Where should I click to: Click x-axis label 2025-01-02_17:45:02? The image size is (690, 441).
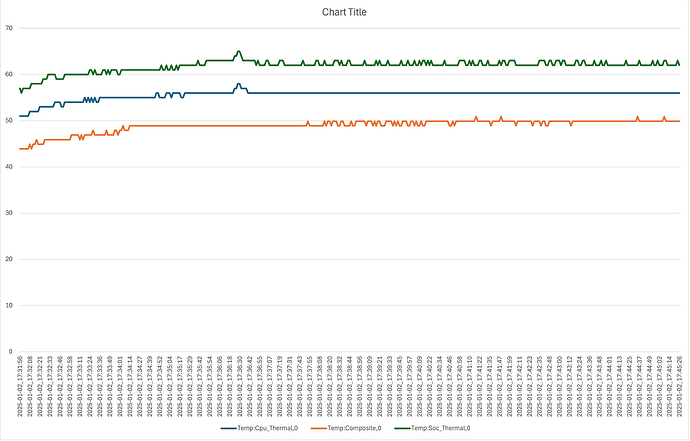point(660,386)
